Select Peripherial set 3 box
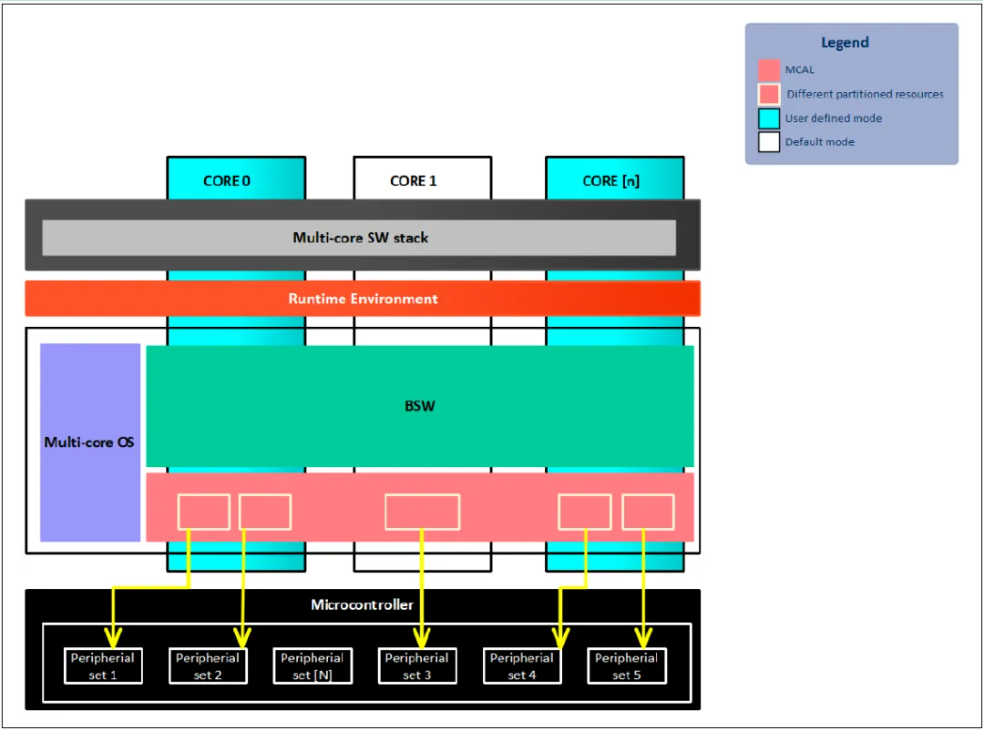This screenshot has width=983, height=729. point(418,666)
